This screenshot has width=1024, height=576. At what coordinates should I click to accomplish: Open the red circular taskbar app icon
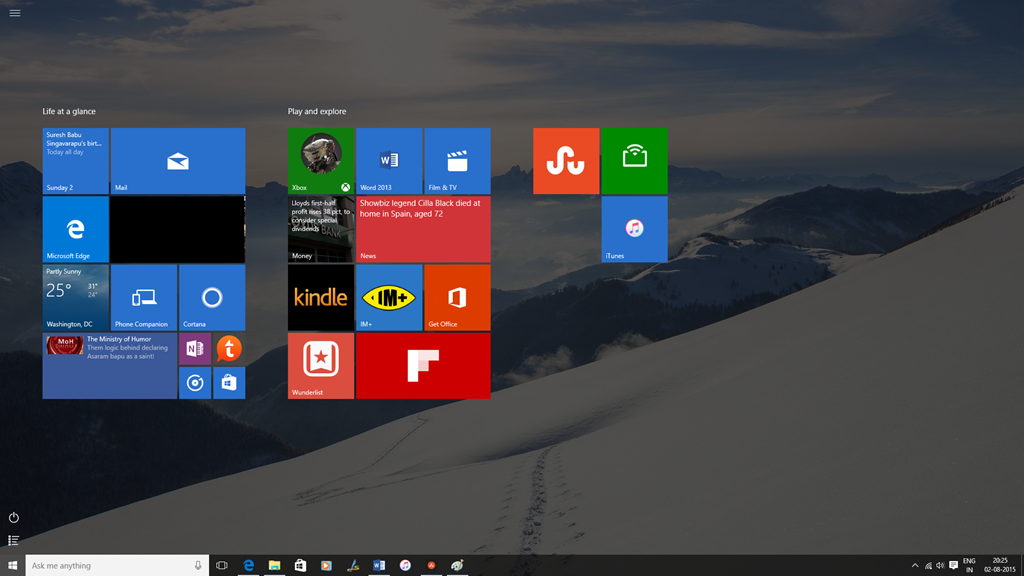tap(431, 566)
